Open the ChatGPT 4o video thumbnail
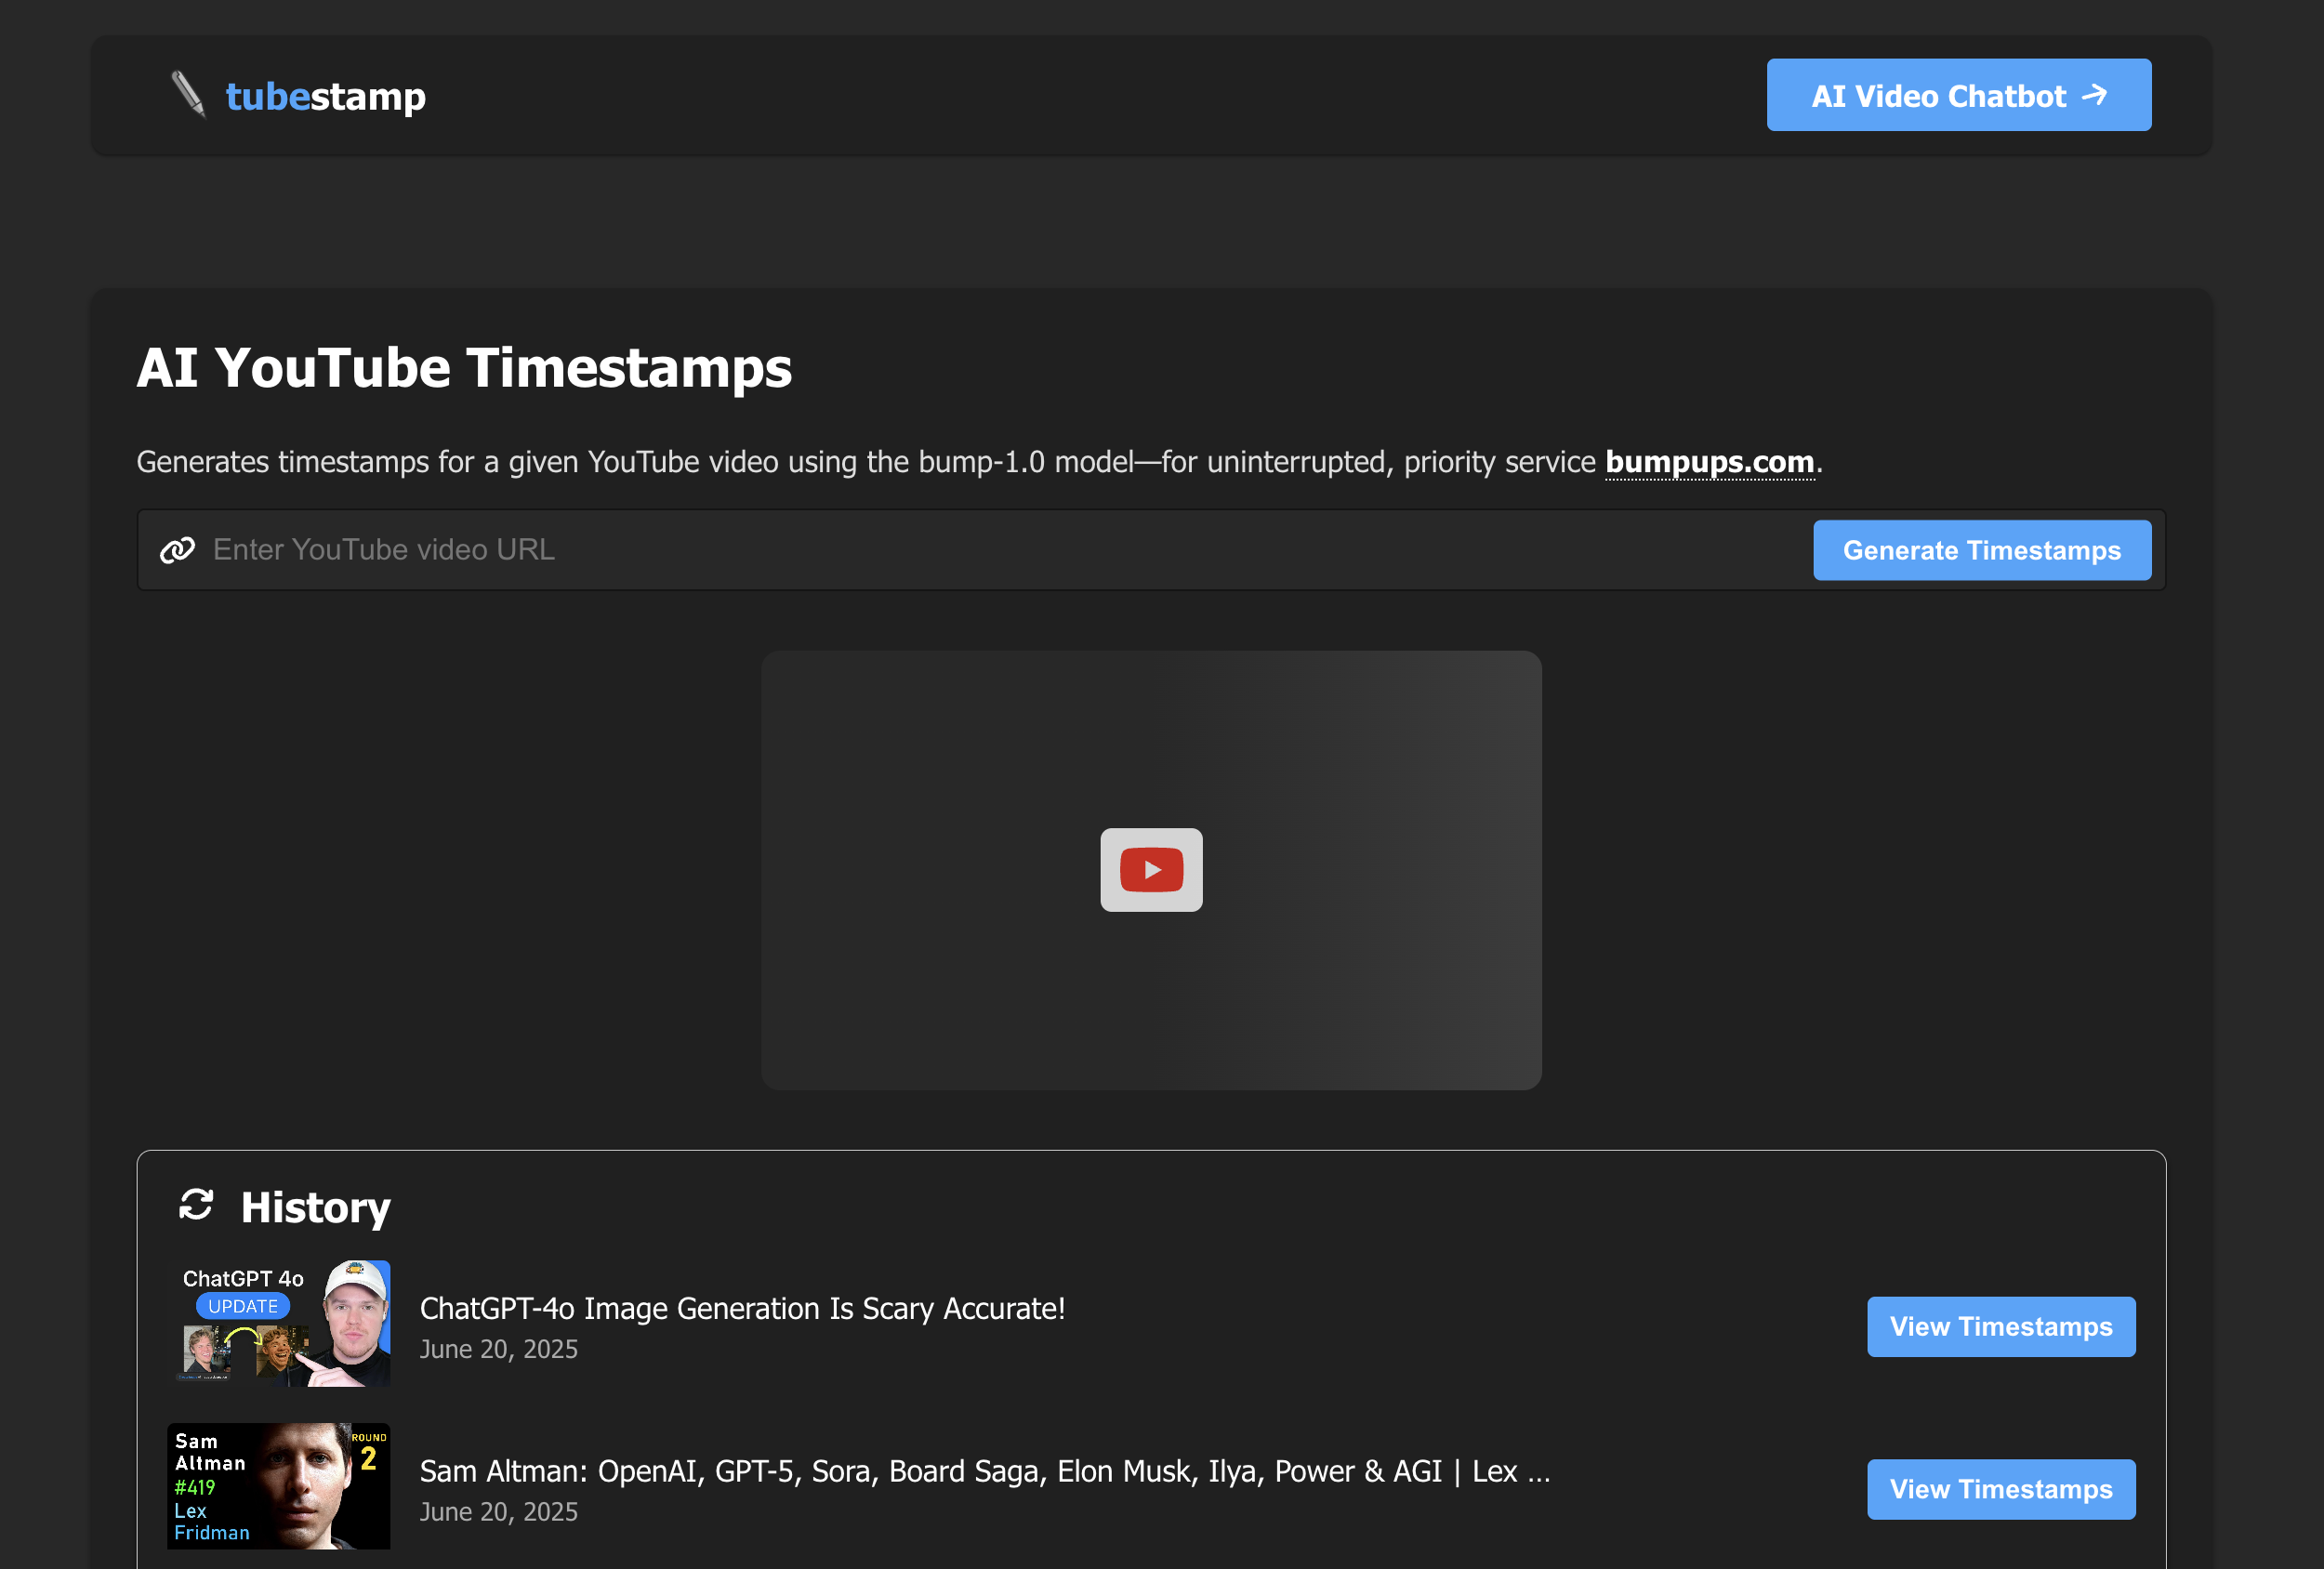The height and width of the screenshot is (1569, 2324). [x=278, y=1323]
